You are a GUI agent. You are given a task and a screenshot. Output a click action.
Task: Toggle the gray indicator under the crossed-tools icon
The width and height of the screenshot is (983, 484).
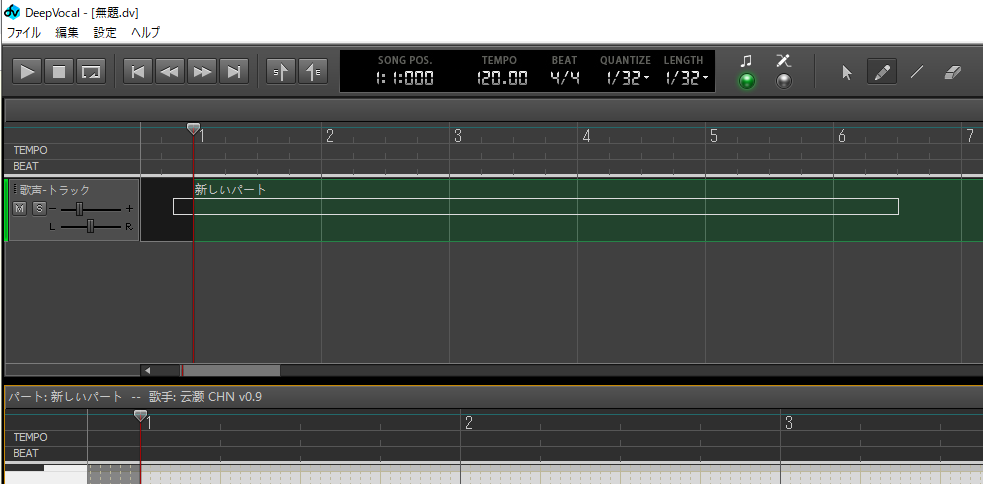[x=784, y=81]
